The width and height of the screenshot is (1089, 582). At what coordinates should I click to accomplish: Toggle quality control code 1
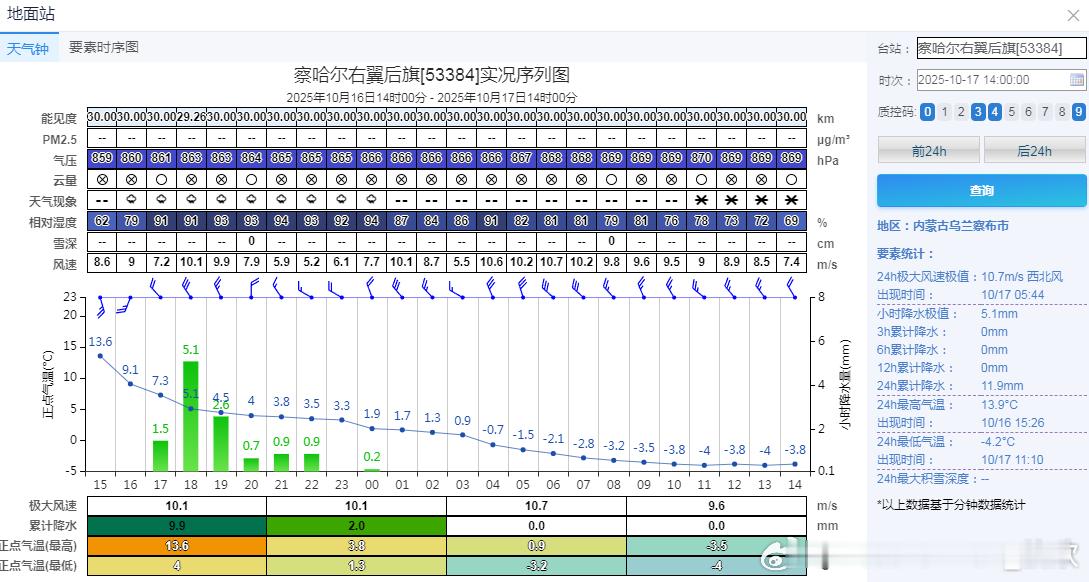tap(945, 112)
